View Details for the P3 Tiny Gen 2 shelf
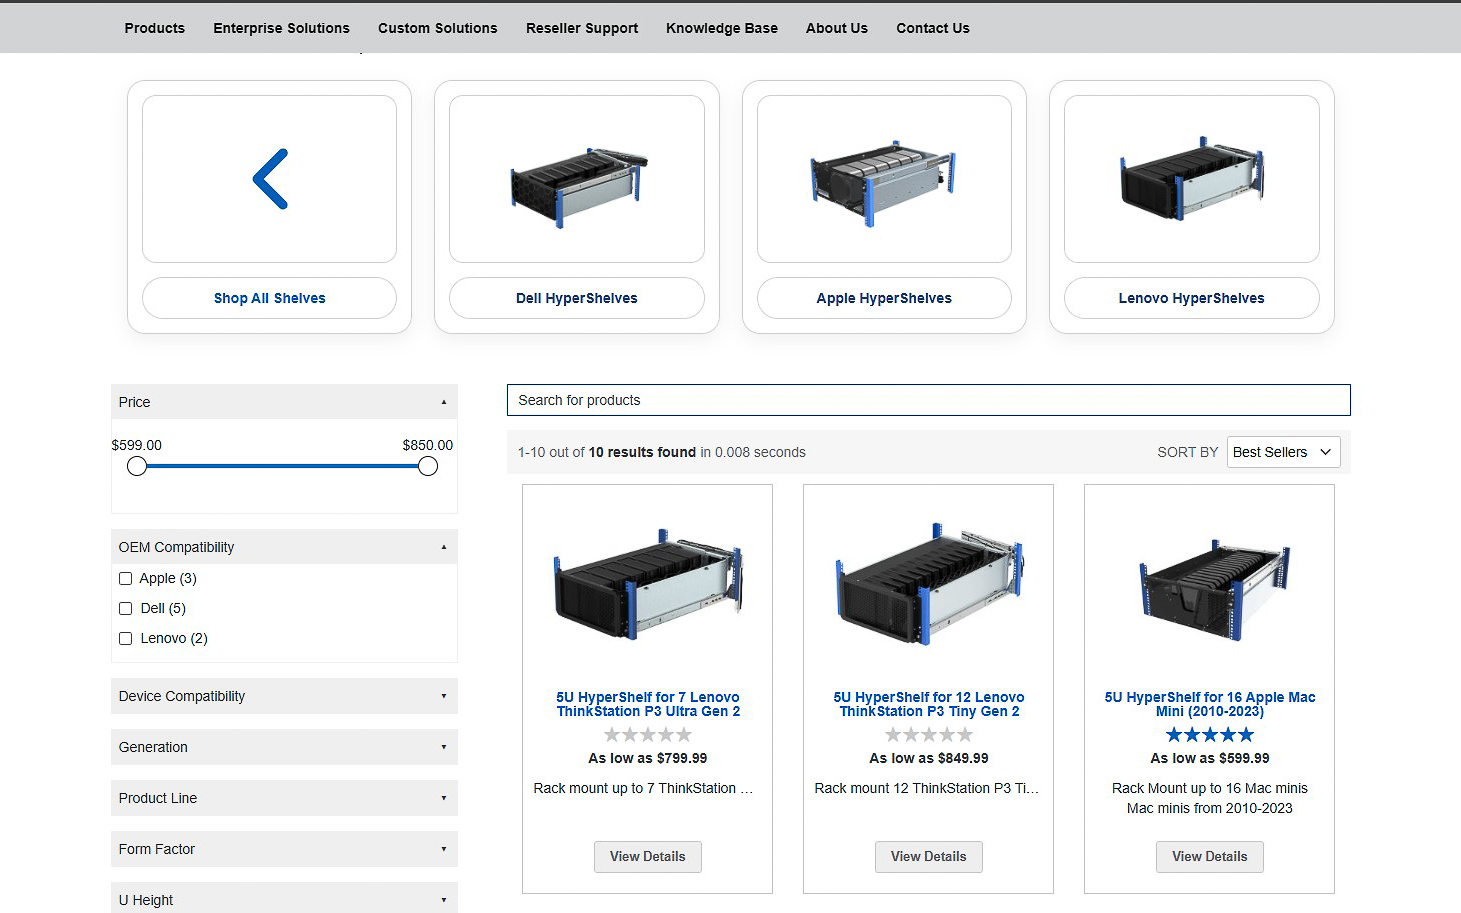Viewport: 1461px width, 913px height. (x=929, y=857)
